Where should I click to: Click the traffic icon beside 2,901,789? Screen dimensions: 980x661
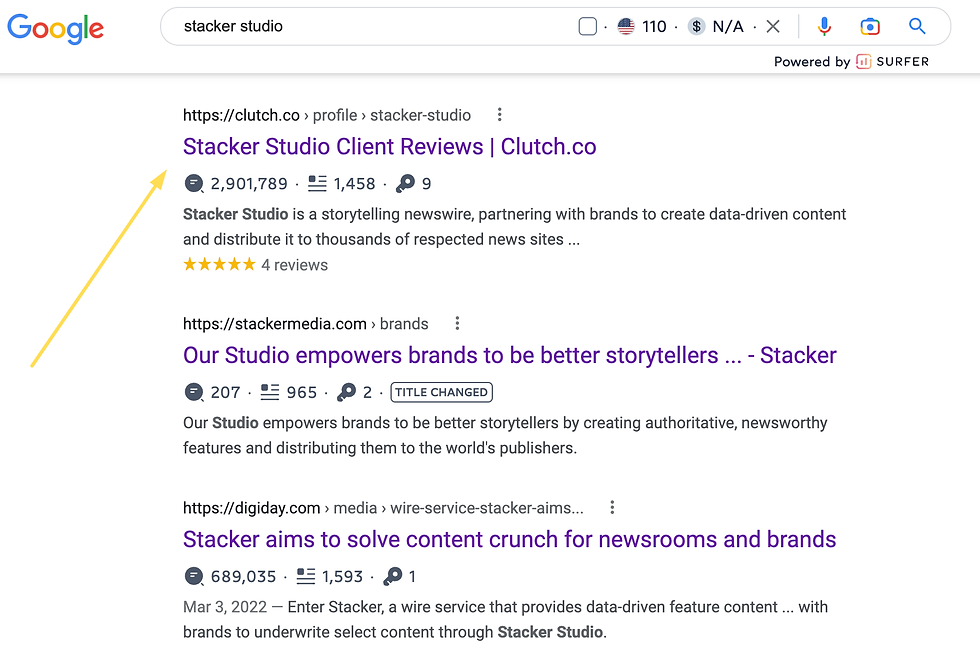[194, 184]
